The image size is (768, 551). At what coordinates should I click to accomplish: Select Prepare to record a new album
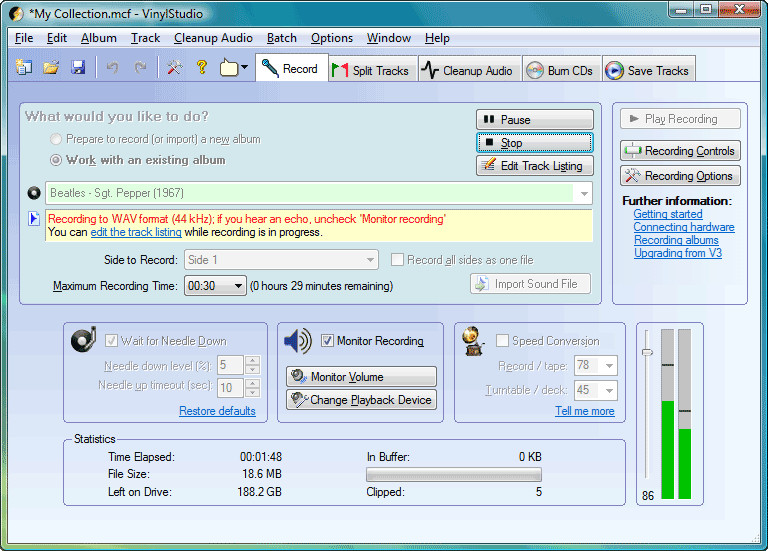click(56, 139)
